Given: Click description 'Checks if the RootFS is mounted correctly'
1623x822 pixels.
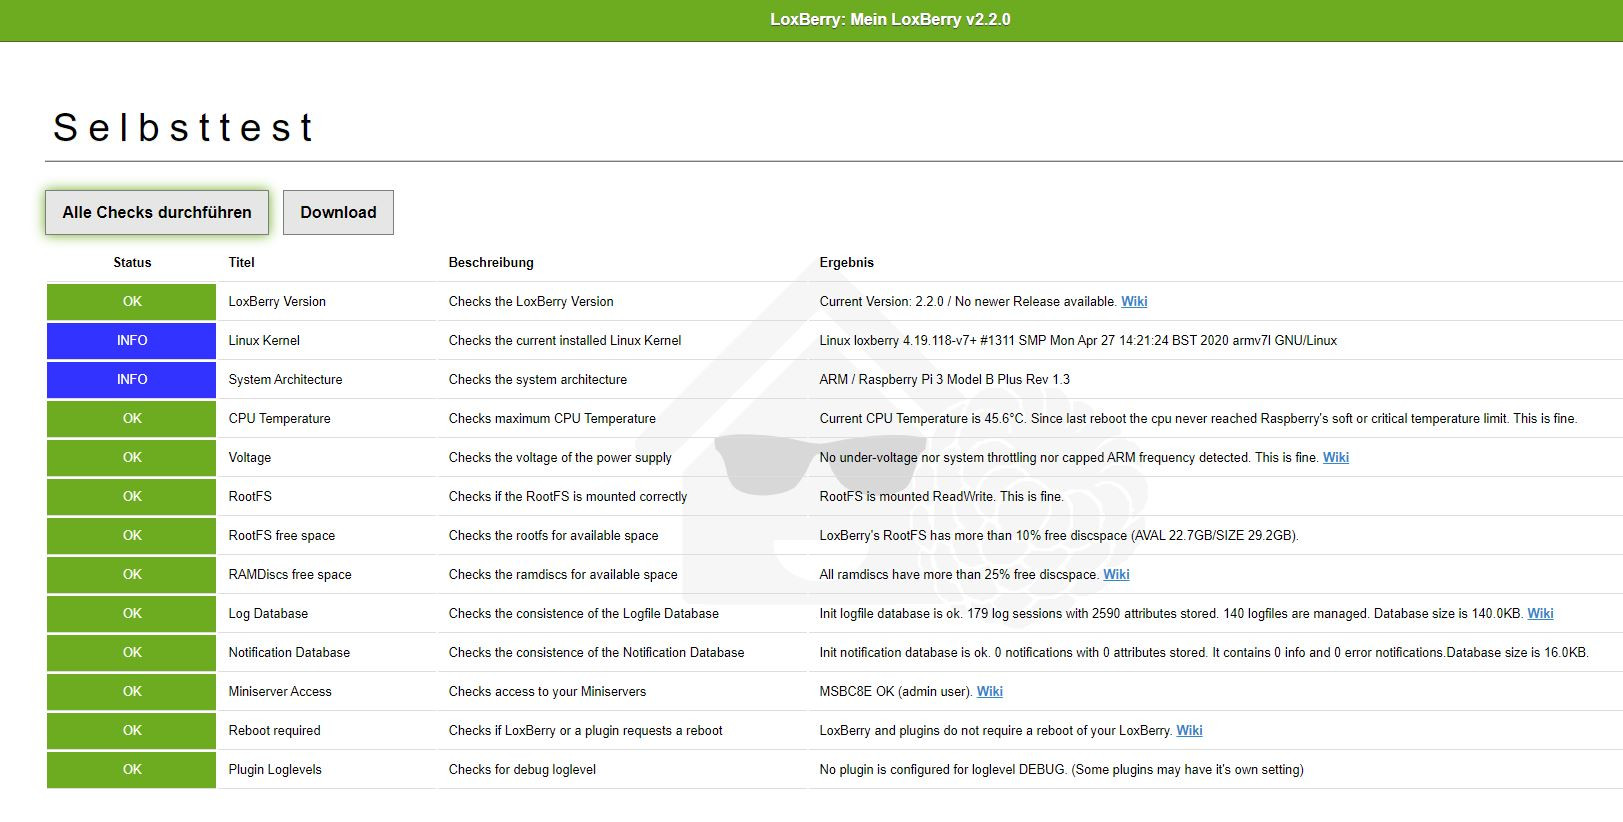Looking at the screenshot, I should pyautogui.click(x=568, y=496).
